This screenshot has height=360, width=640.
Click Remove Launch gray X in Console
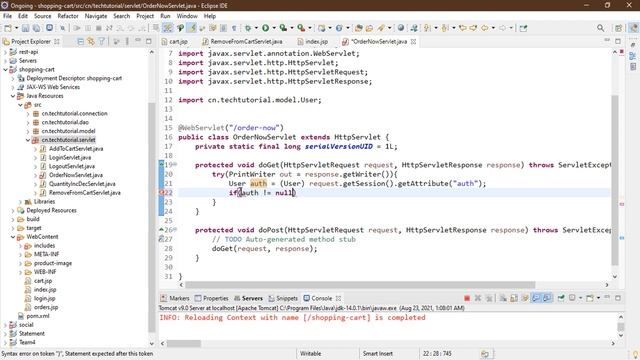[478, 298]
